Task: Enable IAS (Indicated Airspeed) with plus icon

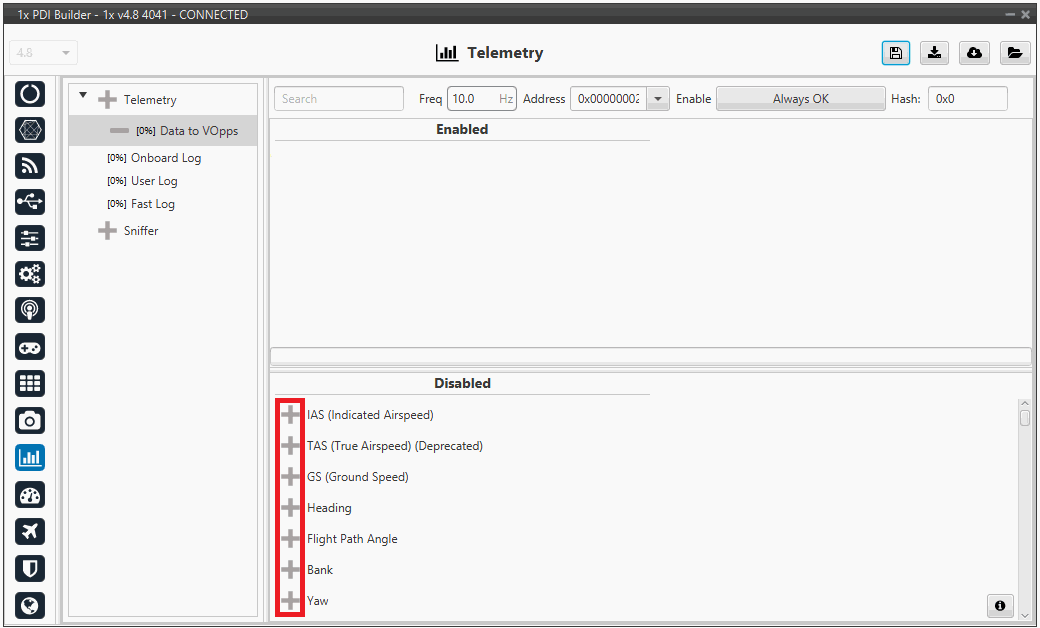Action: tap(290, 415)
